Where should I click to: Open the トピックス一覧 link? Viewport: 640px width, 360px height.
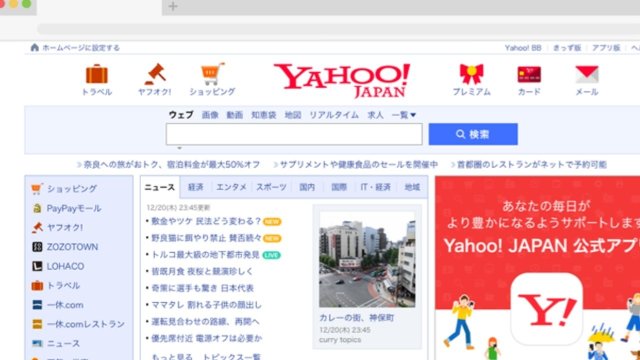pos(231,357)
